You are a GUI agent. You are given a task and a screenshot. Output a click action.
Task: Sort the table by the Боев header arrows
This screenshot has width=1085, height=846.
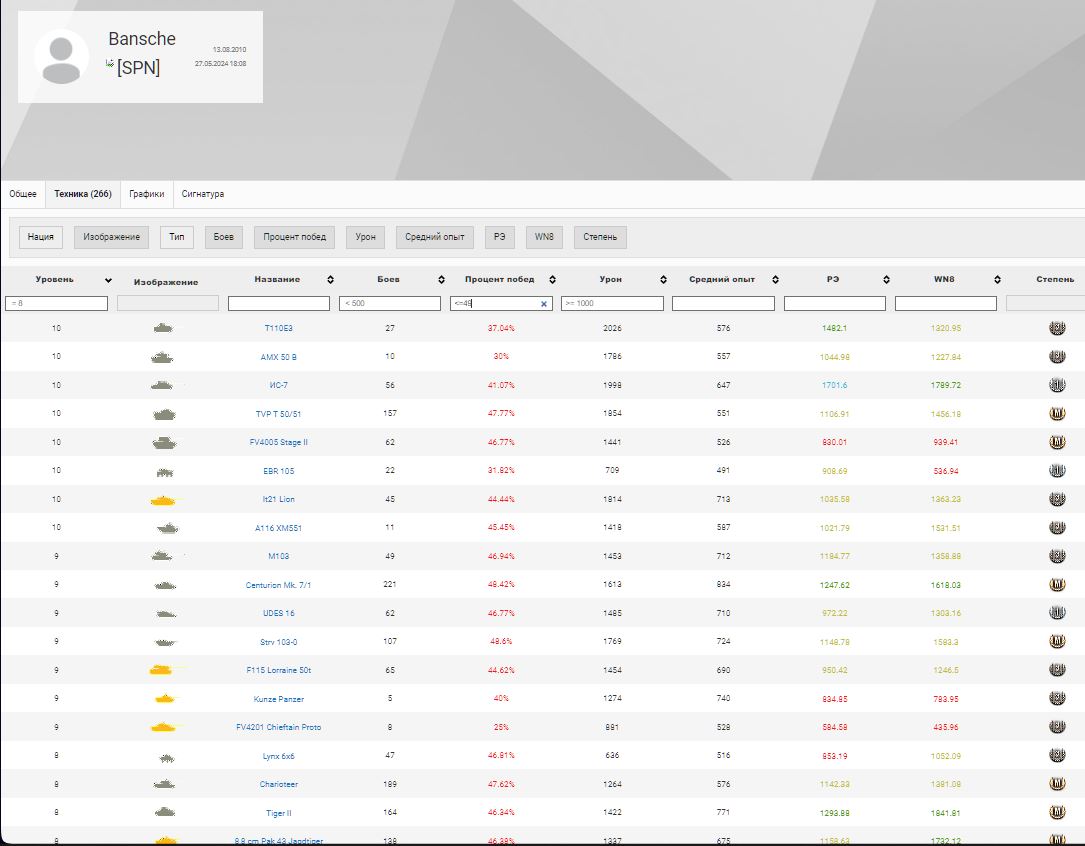(442, 280)
